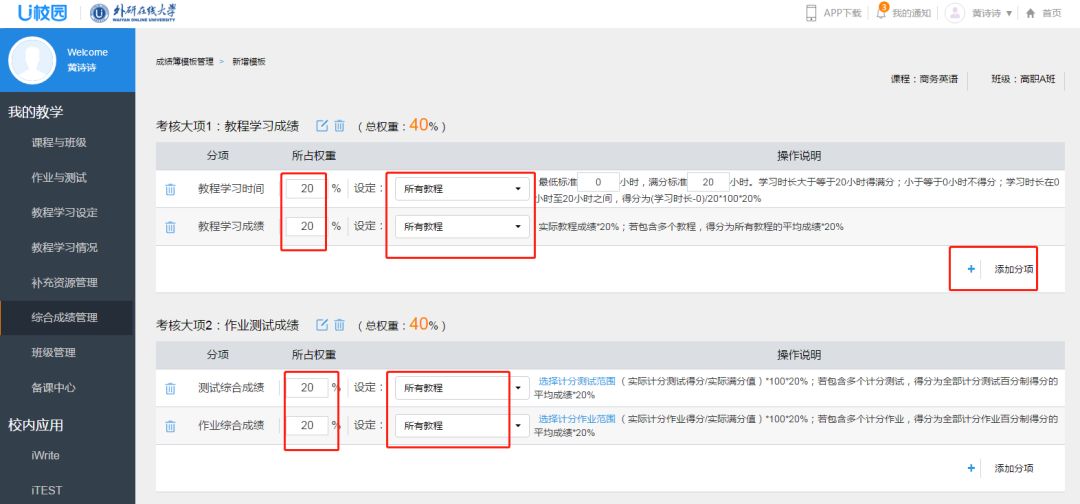Open iTEST under 校内应用
This screenshot has width=1080, height=504.
[x=47, y=490]
